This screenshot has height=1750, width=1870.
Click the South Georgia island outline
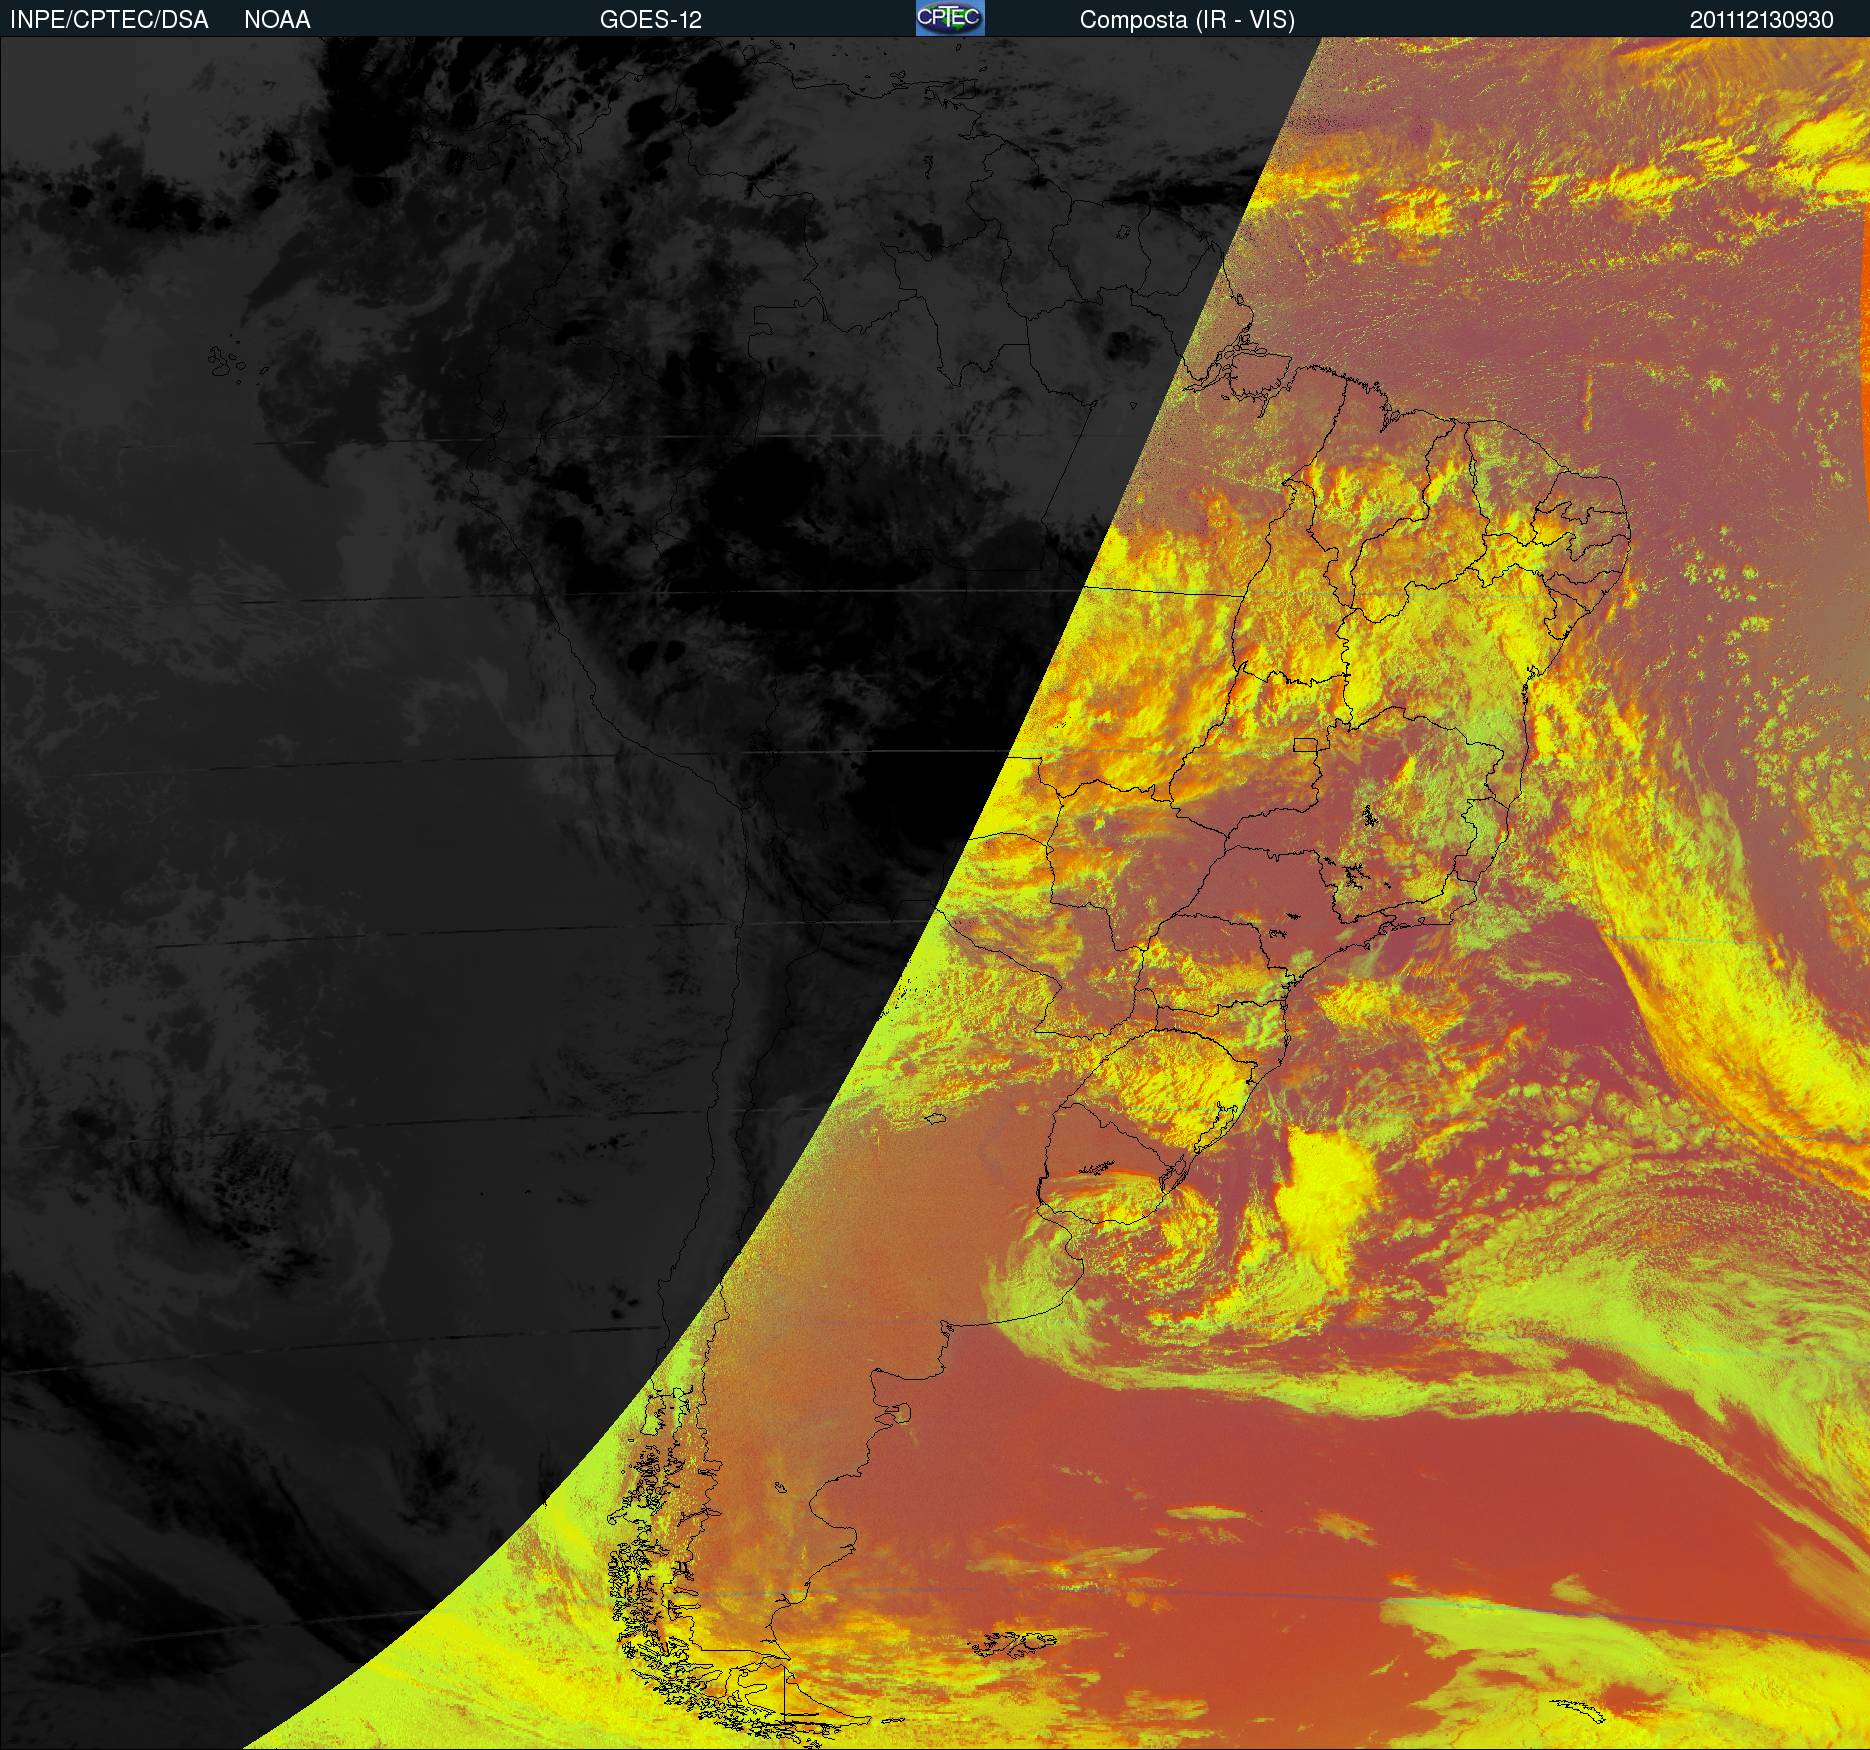(1580, 1708)
